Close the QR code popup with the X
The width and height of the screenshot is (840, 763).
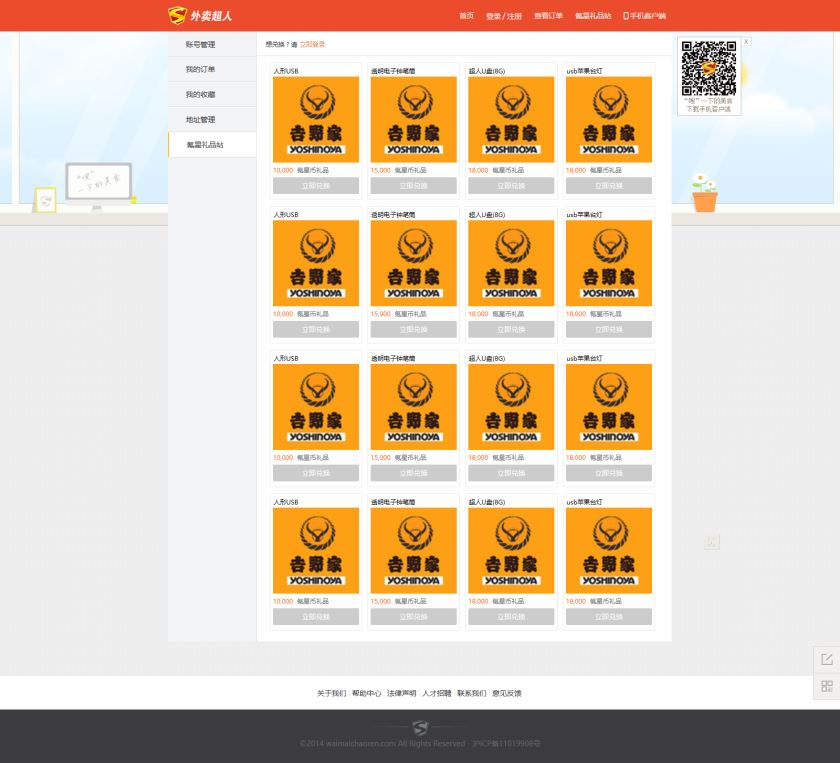click(746, 41)
